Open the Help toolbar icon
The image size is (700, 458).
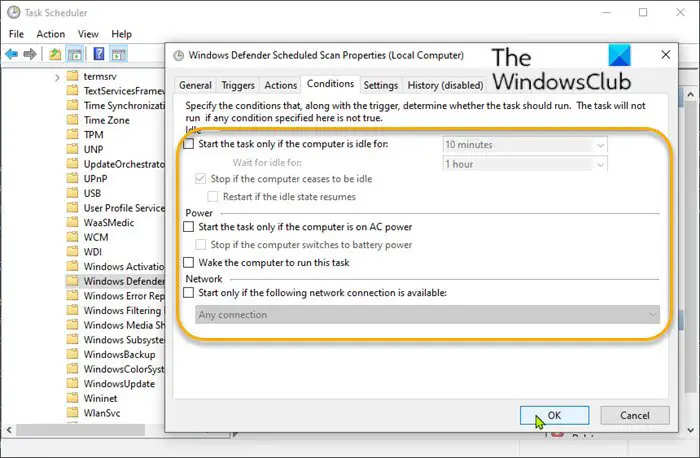(x=99, y=54)
